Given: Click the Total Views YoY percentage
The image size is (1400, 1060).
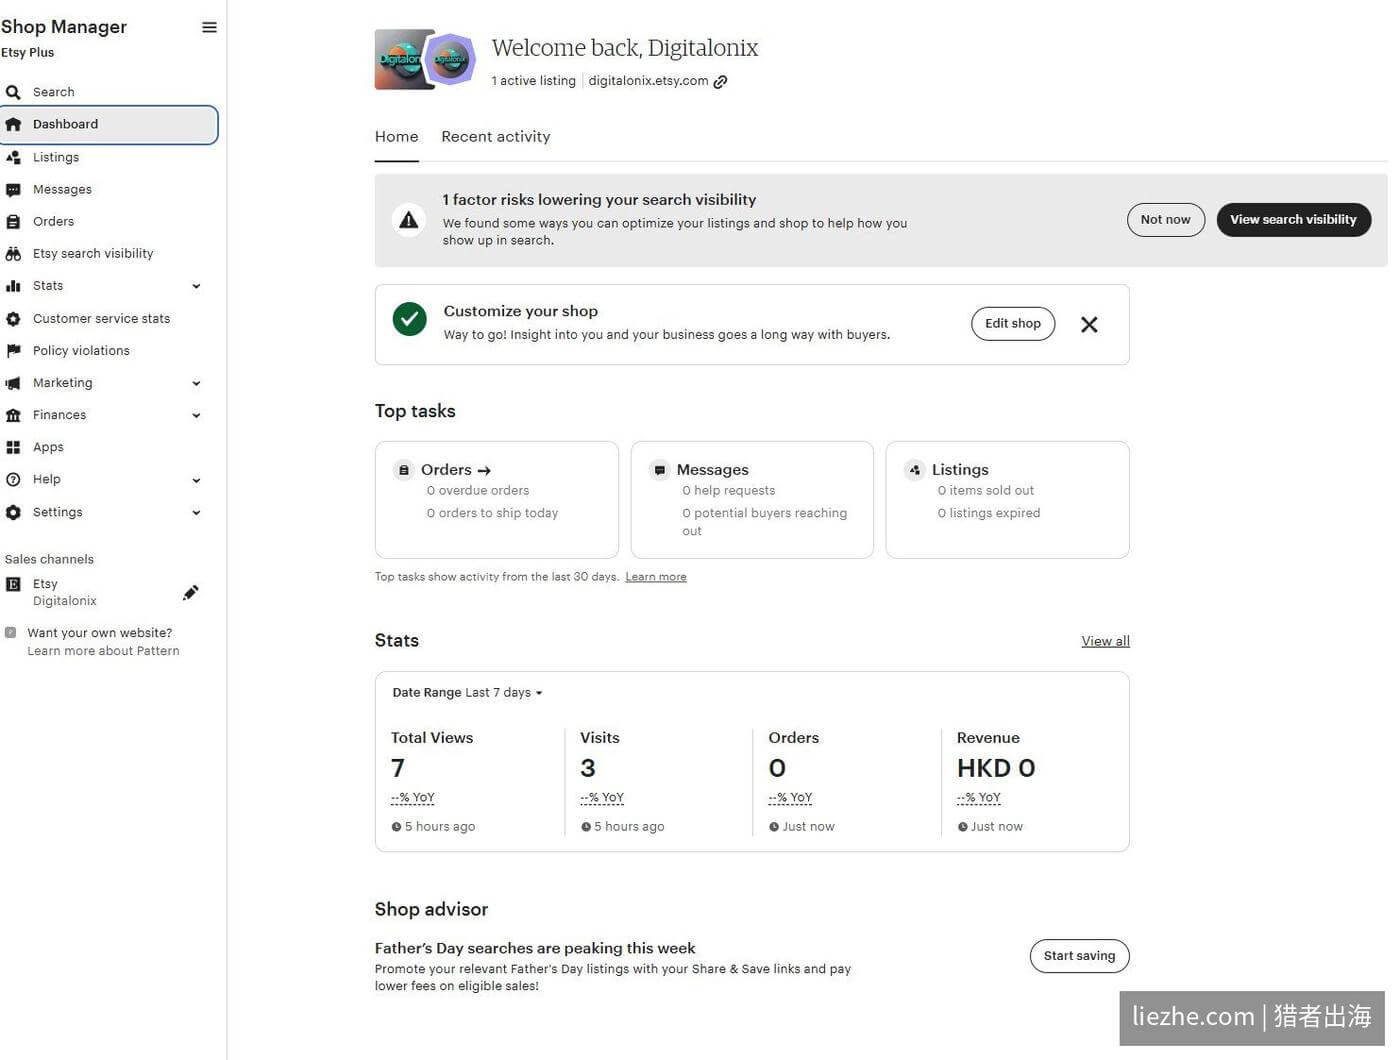Looking at the screenshot, I should 413,798.
